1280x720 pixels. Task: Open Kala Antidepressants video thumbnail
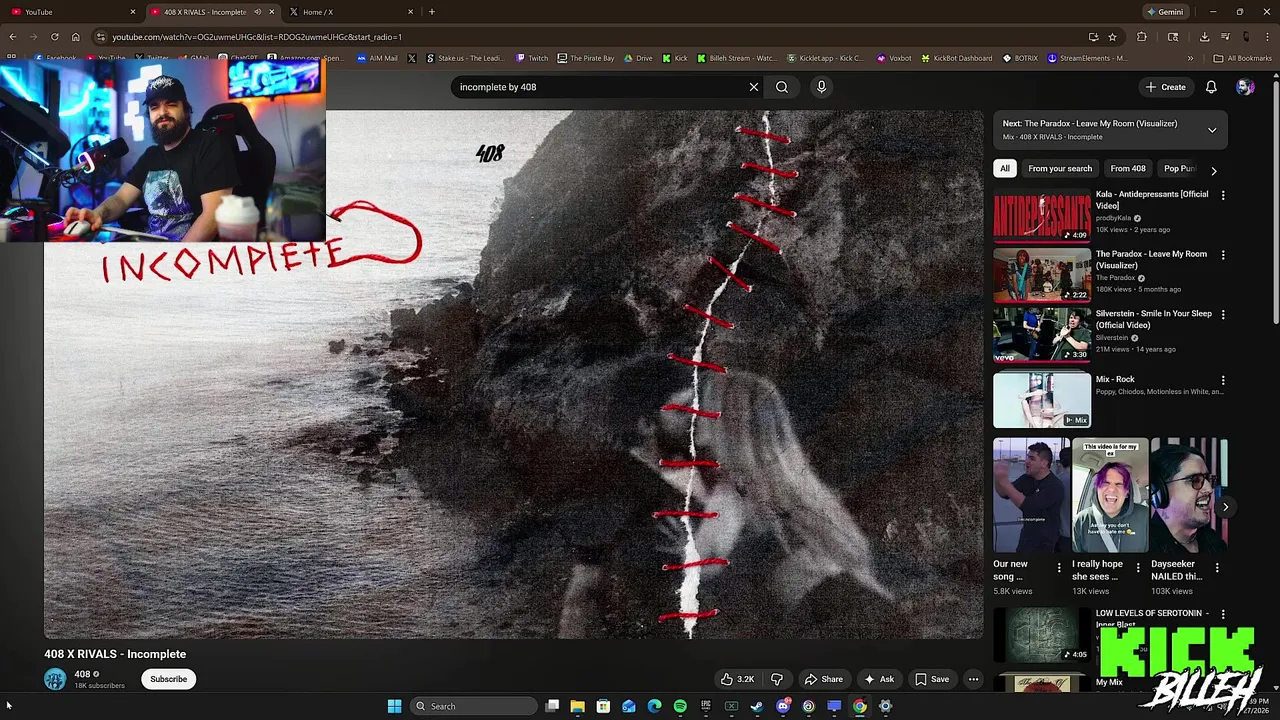click(1042, 216)
